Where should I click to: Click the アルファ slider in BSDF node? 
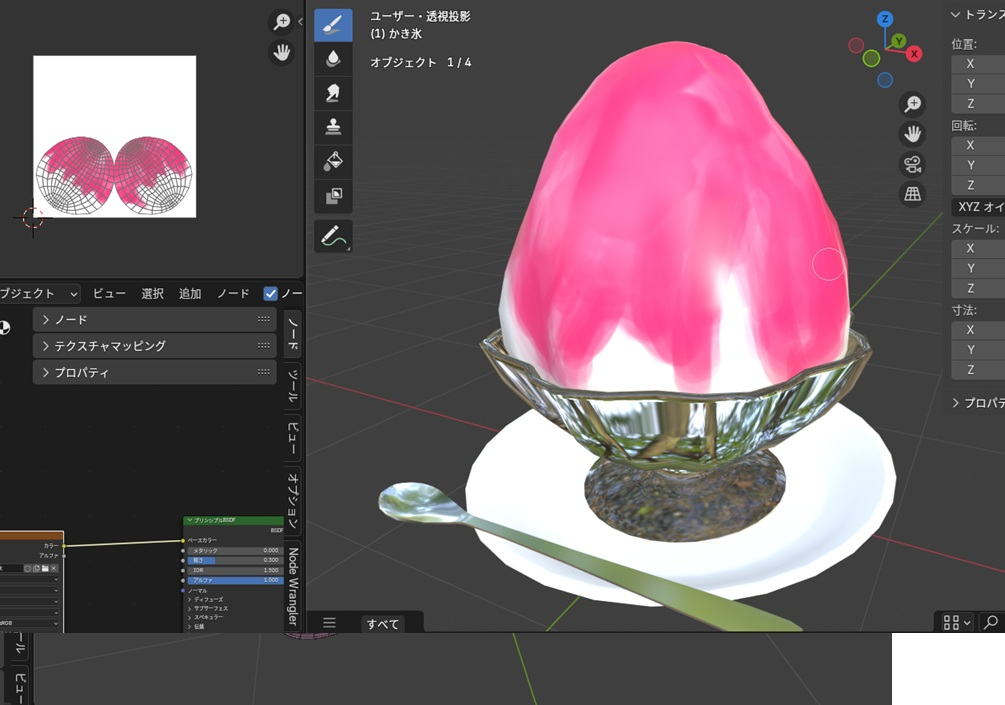[234, 580]
